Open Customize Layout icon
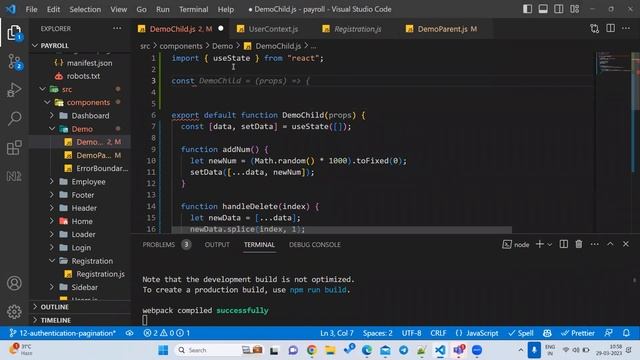This screenshot has width=640, height=360. [574, 9]
